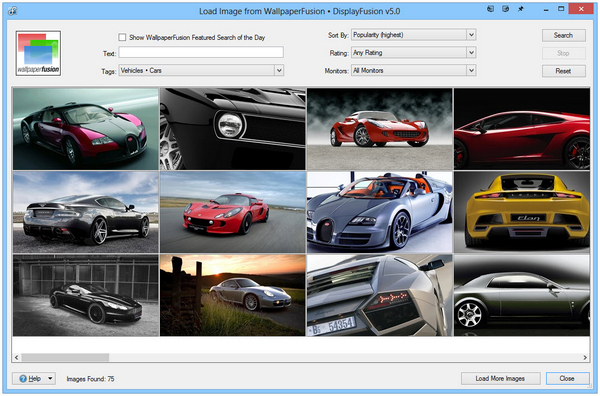This screenshot has width=600, height=396.
Task: Minimize the DisplayFusion window
Action: pos(546,9)
